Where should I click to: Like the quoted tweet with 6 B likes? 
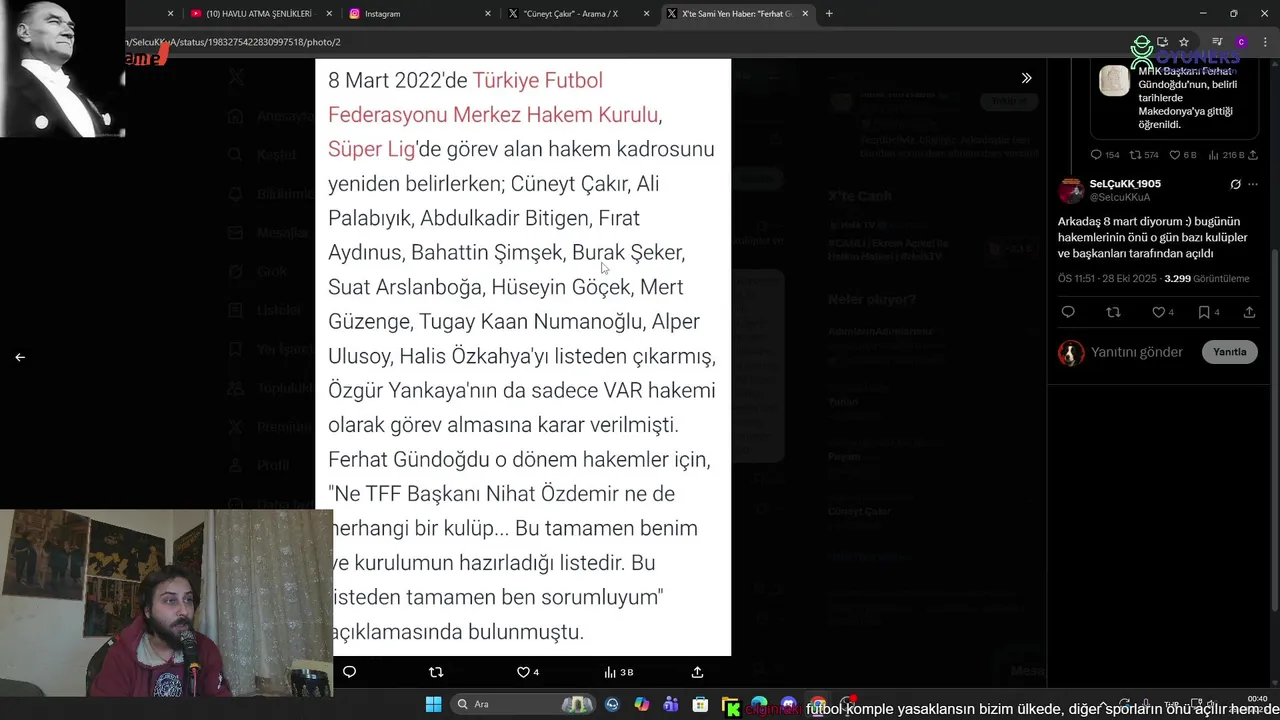coord(1183,155)
